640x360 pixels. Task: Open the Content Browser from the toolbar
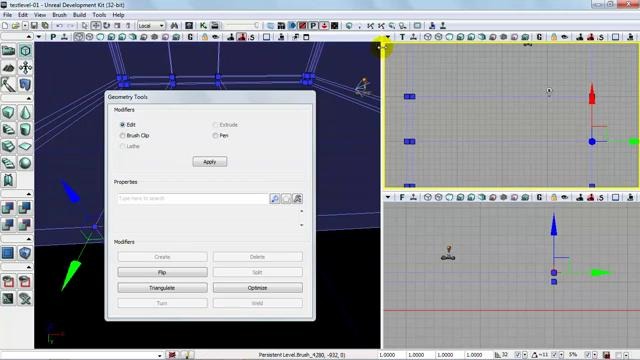pos(189,25)
